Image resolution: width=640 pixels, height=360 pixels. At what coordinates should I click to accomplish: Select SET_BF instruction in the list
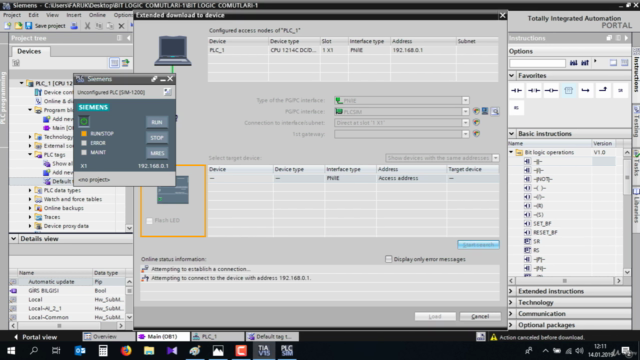tap(542, 224)
